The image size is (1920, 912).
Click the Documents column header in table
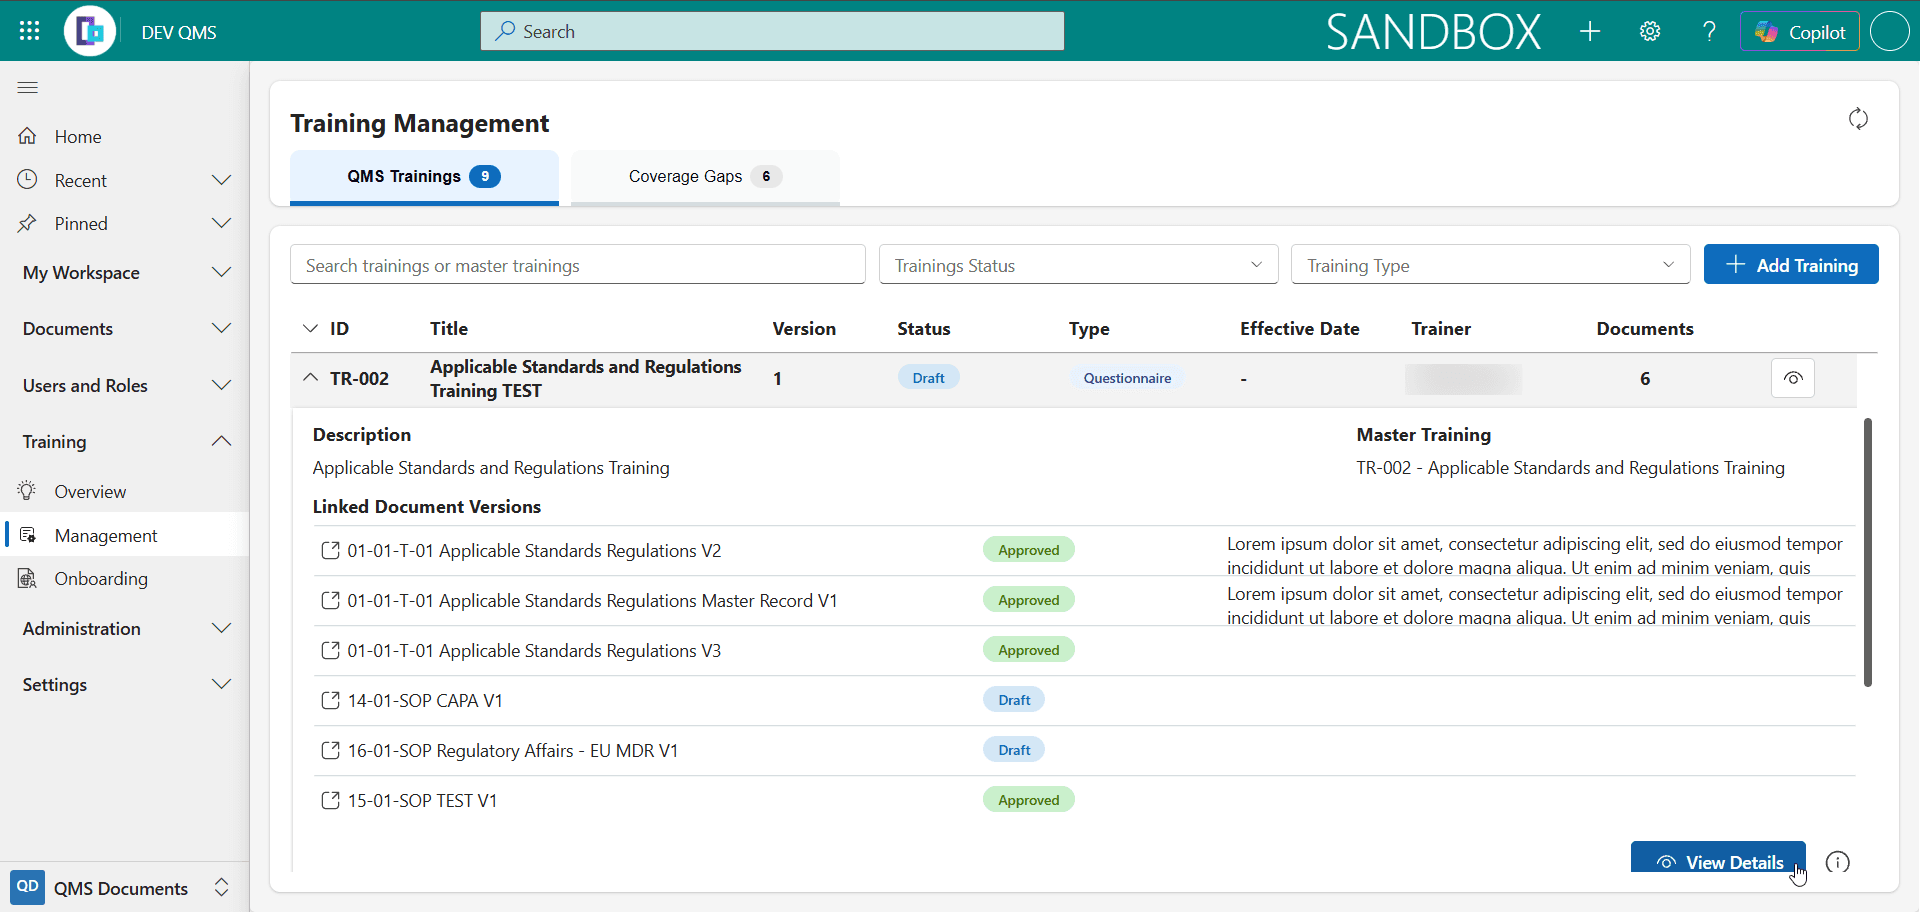[1645, 329]
